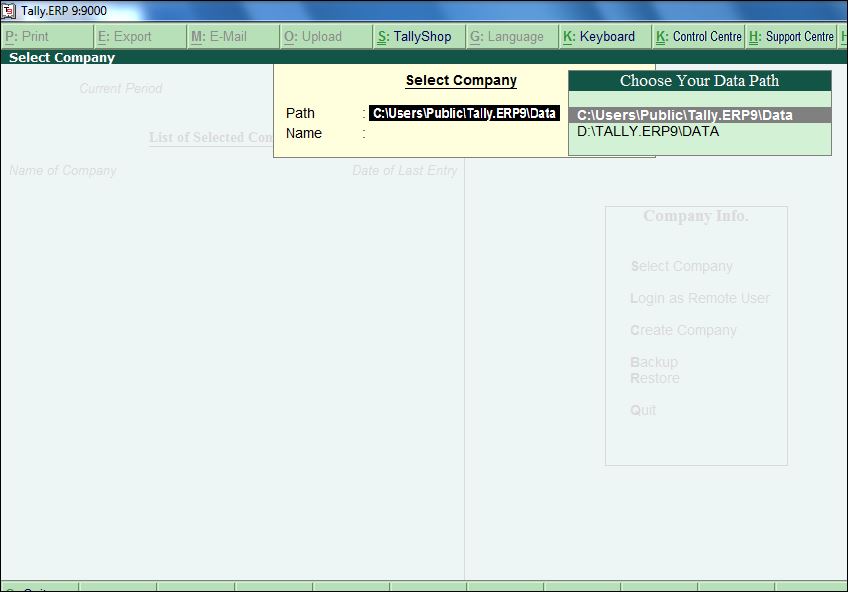Click Quit in Company Info menu
The image size is (848, 592).
coord(642,410)
